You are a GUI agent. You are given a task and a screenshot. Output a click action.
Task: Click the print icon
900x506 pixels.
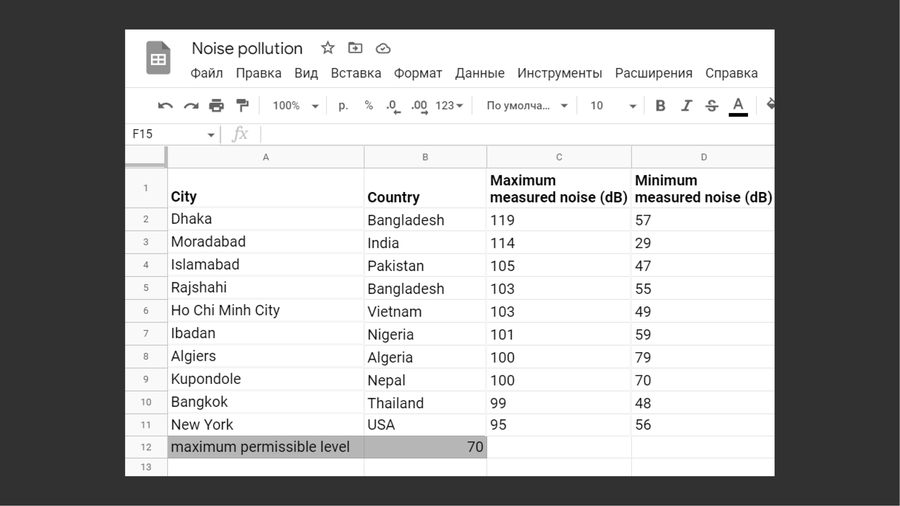pyautogui.click(x=216, y=105)
